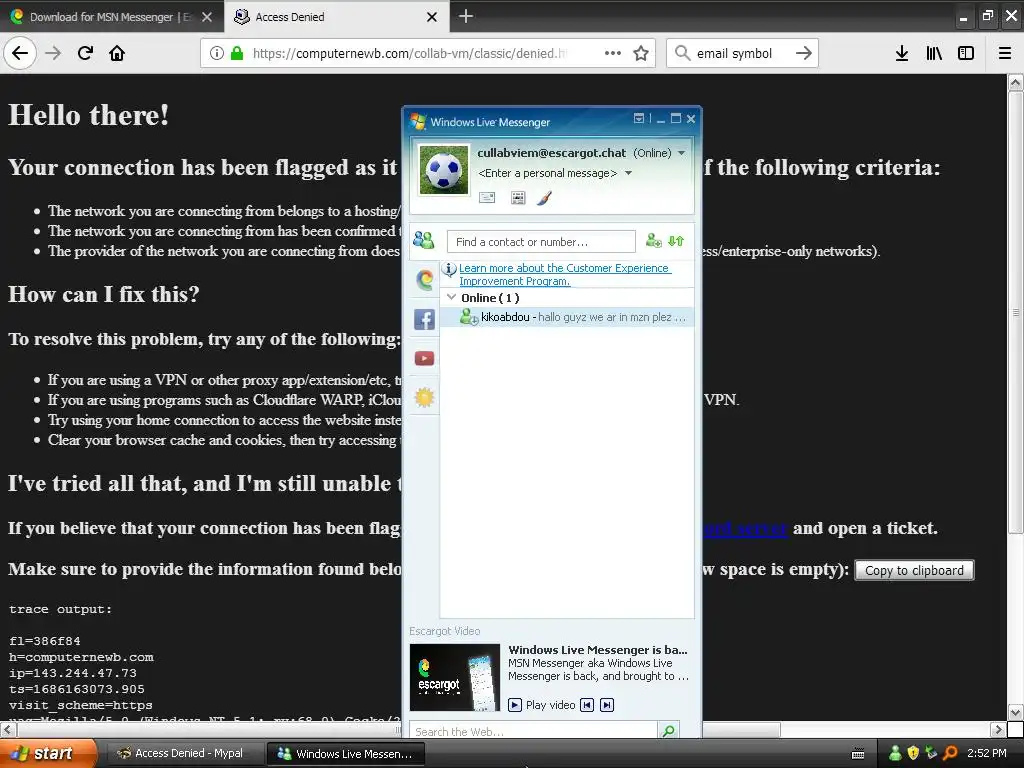Click the Windows Live Messenger title text
This screenshot has height=768, width=1024.
[490, 122]
